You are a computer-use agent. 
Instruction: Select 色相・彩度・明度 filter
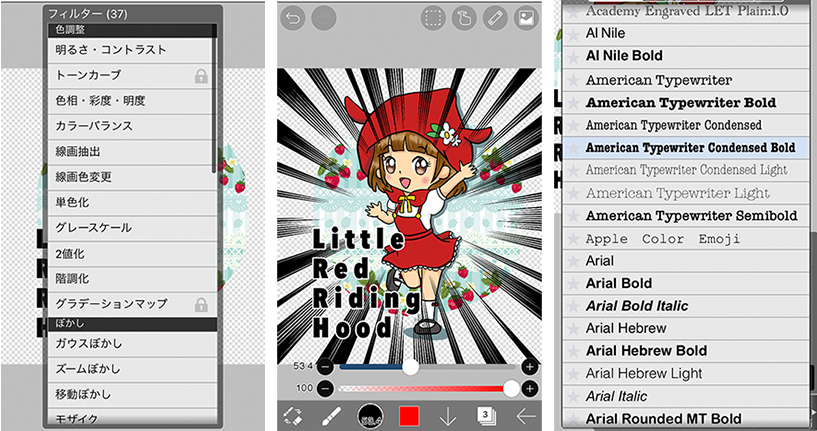(132, 101)
